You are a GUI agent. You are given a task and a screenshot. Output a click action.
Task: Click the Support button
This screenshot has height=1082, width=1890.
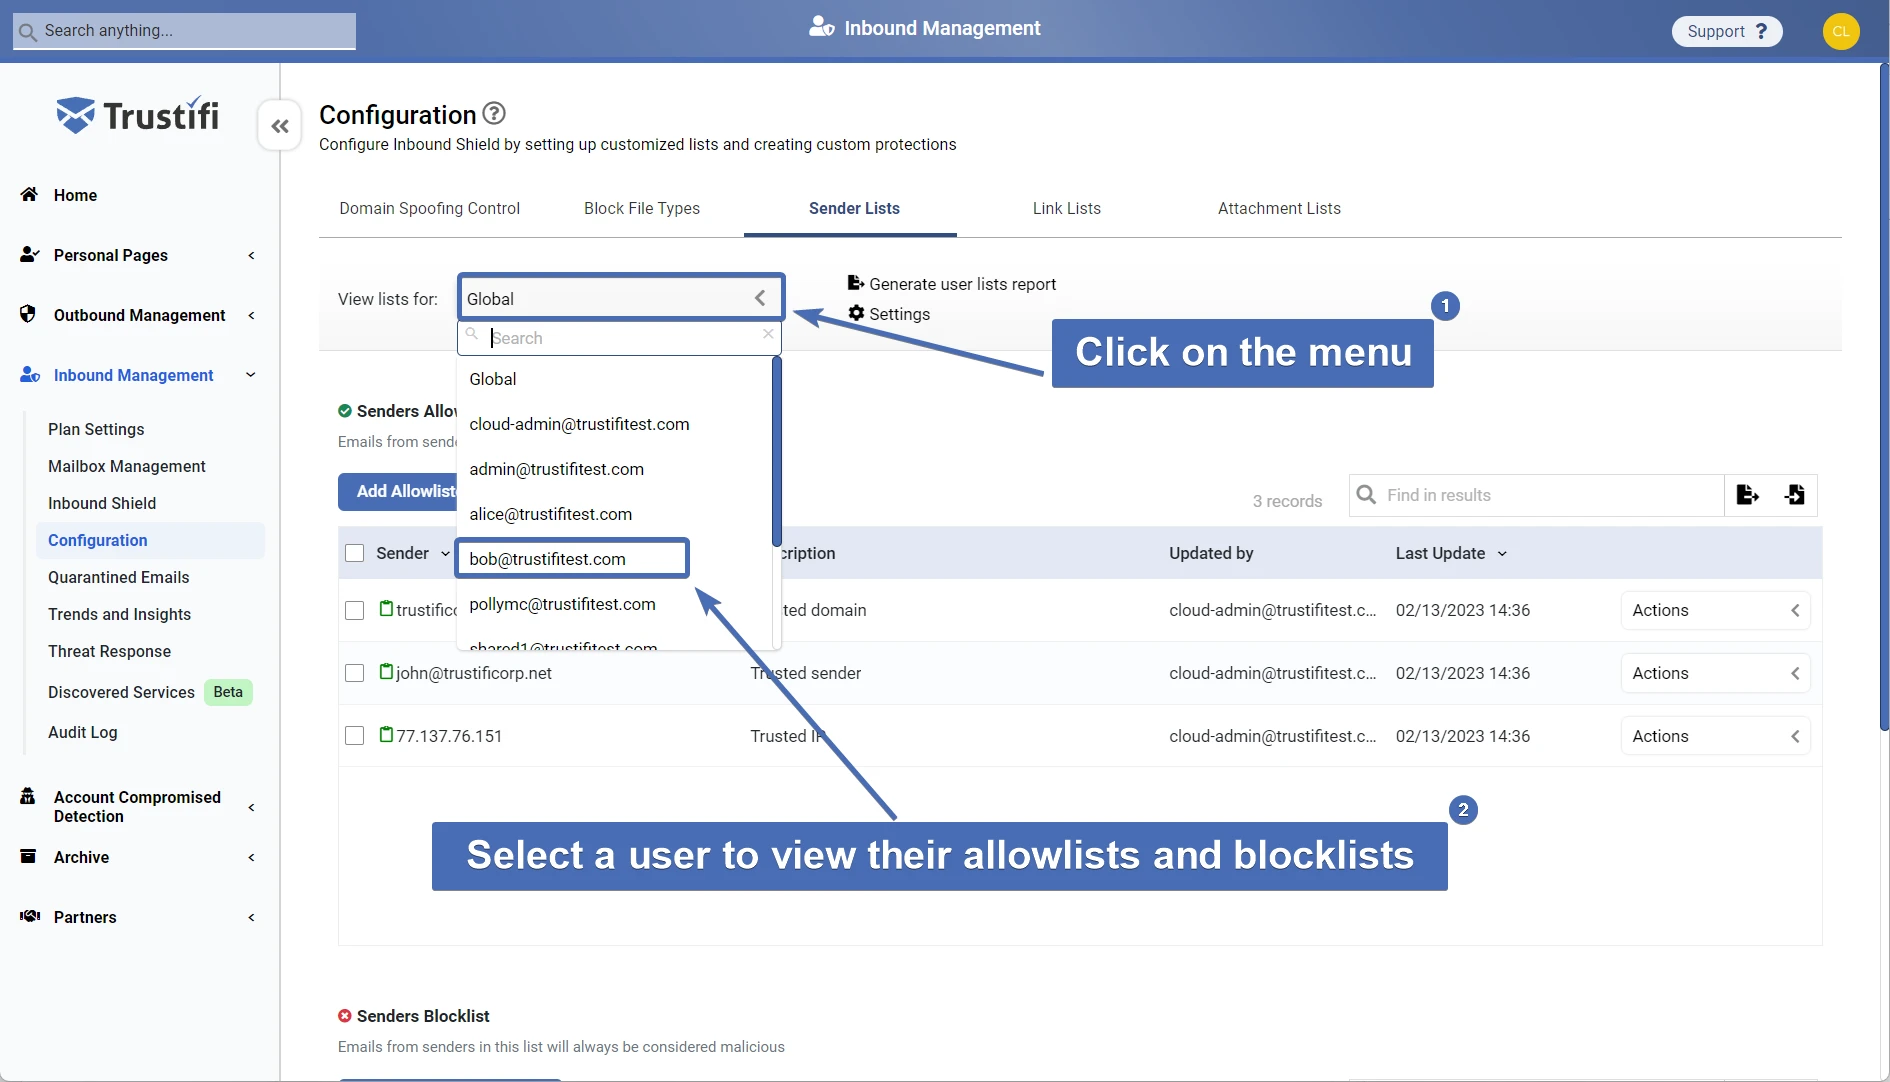1726,31
